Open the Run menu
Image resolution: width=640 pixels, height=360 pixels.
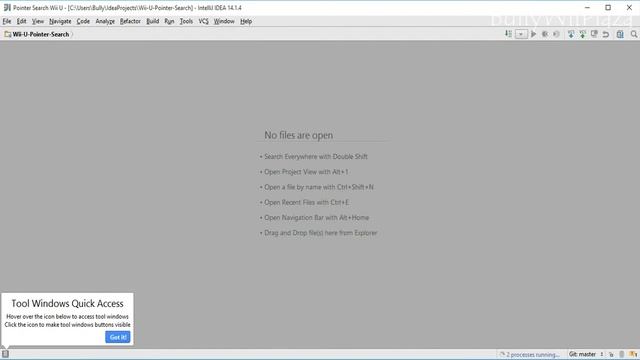[x=169, y=21]
